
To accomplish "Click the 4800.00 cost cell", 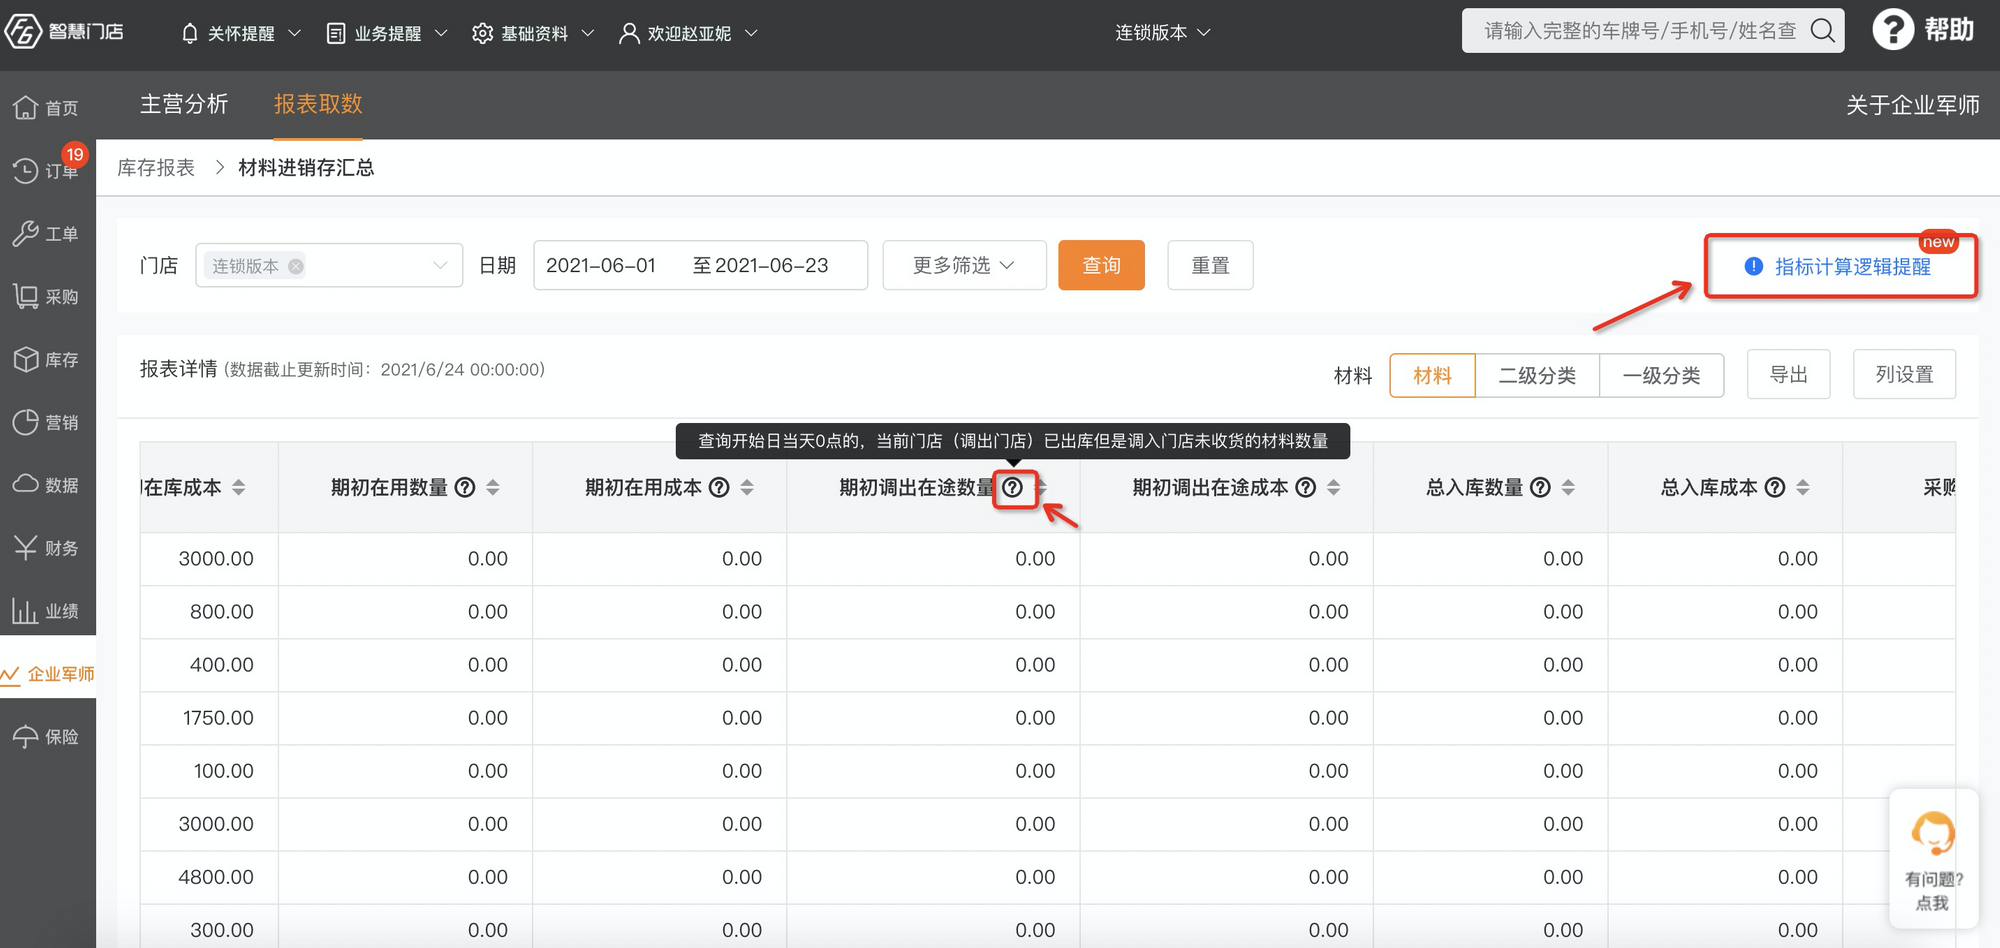I will pyautogui.click(x=216, y=877).
